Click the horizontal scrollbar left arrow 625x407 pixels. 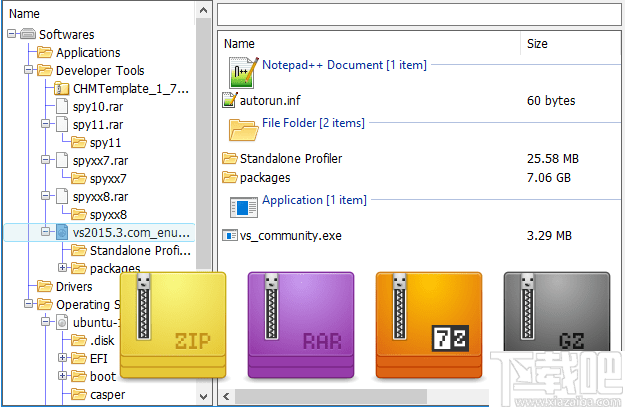226,397
